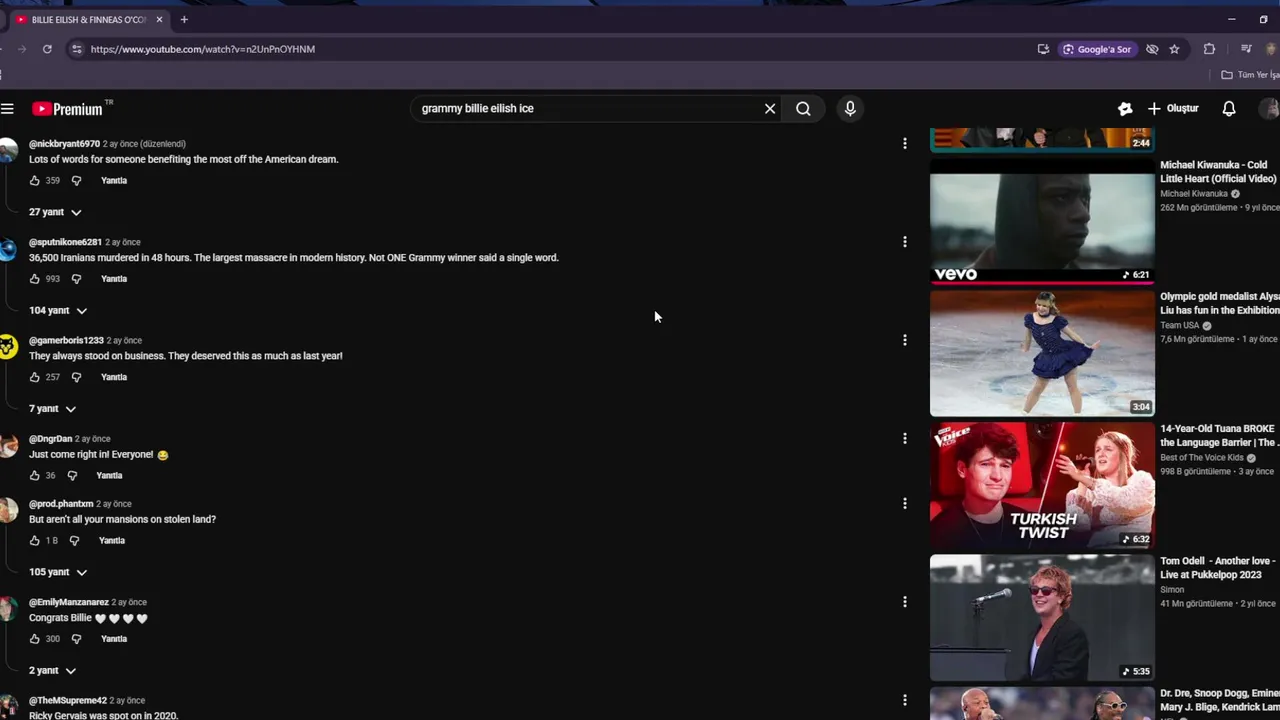This screenshot has width=1280, height=720.
Task: Expand the 27 yanıt replies
Action: [x=55, y=212]
